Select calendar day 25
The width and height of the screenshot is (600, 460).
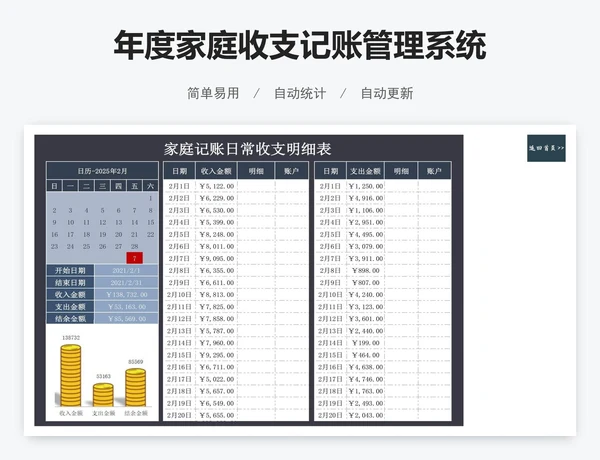point(86,246)
